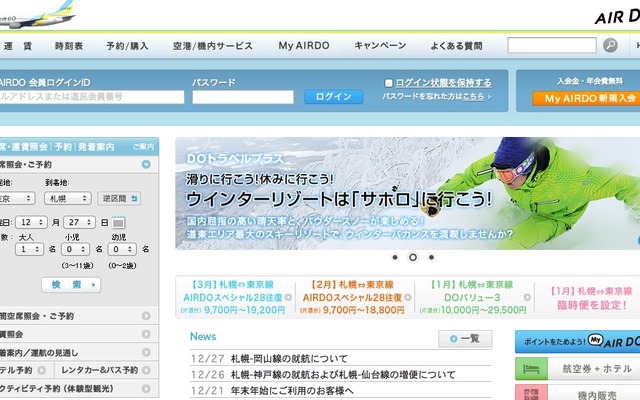Open the 時刻表 menu

click(x=69, y=46)
